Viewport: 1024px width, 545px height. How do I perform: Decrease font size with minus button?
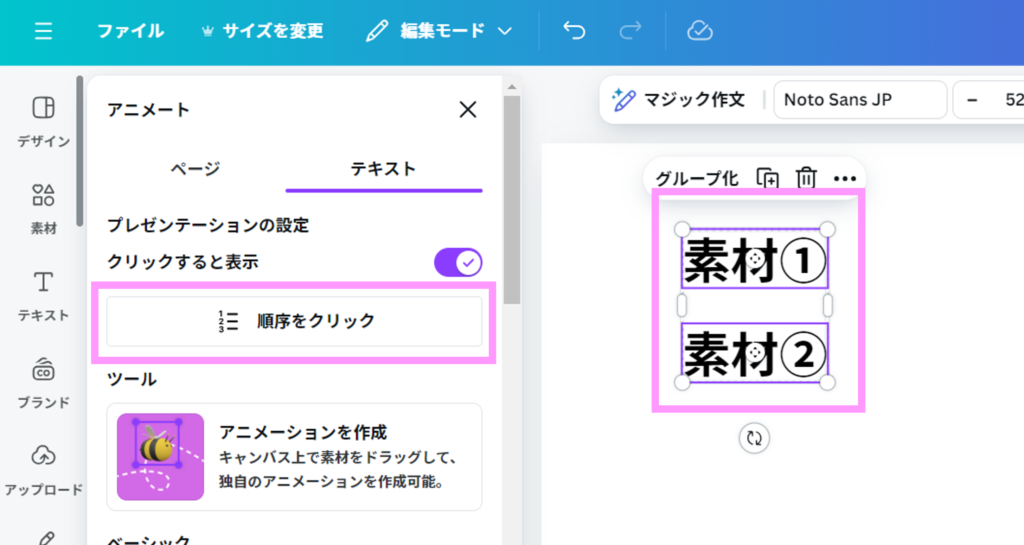972,100
